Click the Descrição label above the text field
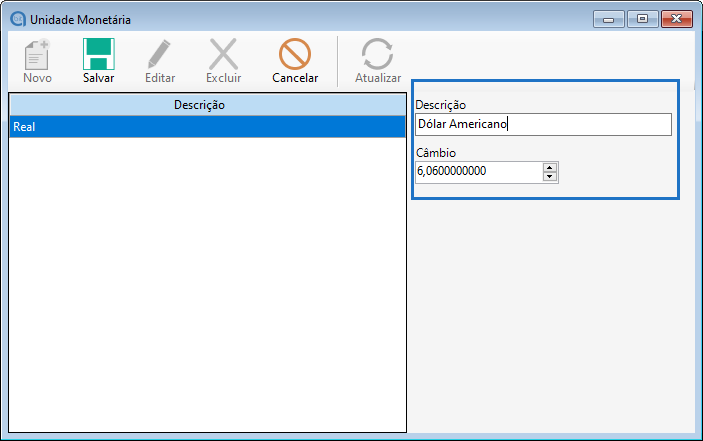This screenshot has height=441, width=703. [x=441, y=105]
